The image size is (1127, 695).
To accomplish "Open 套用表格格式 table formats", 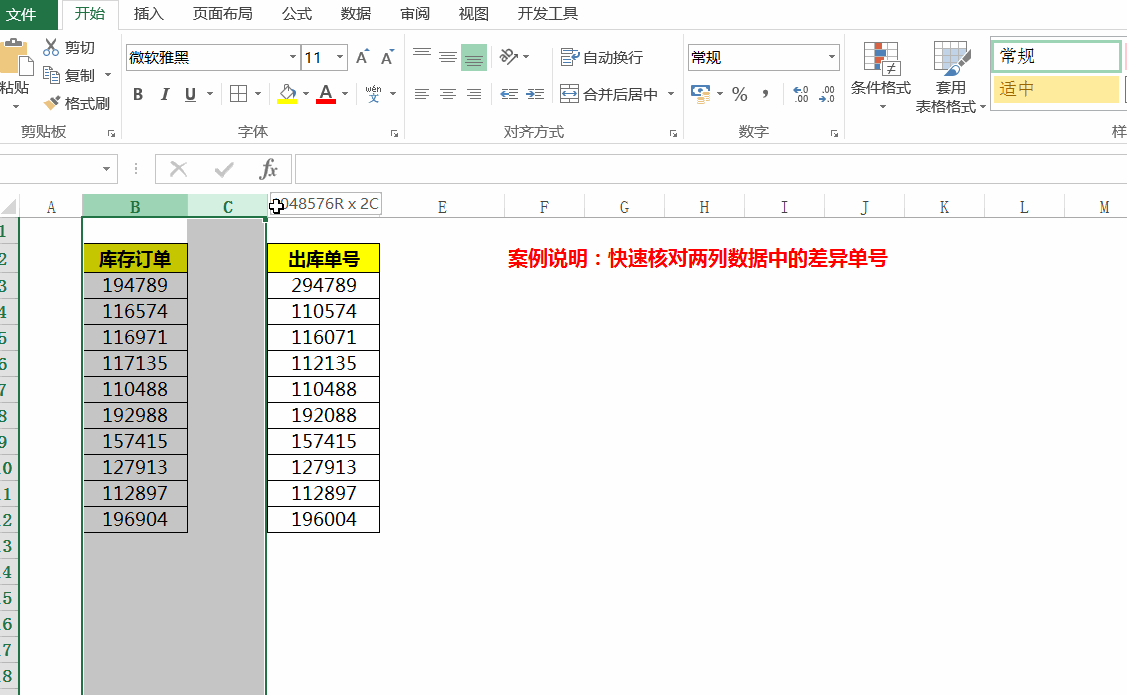I will (950, 78).
